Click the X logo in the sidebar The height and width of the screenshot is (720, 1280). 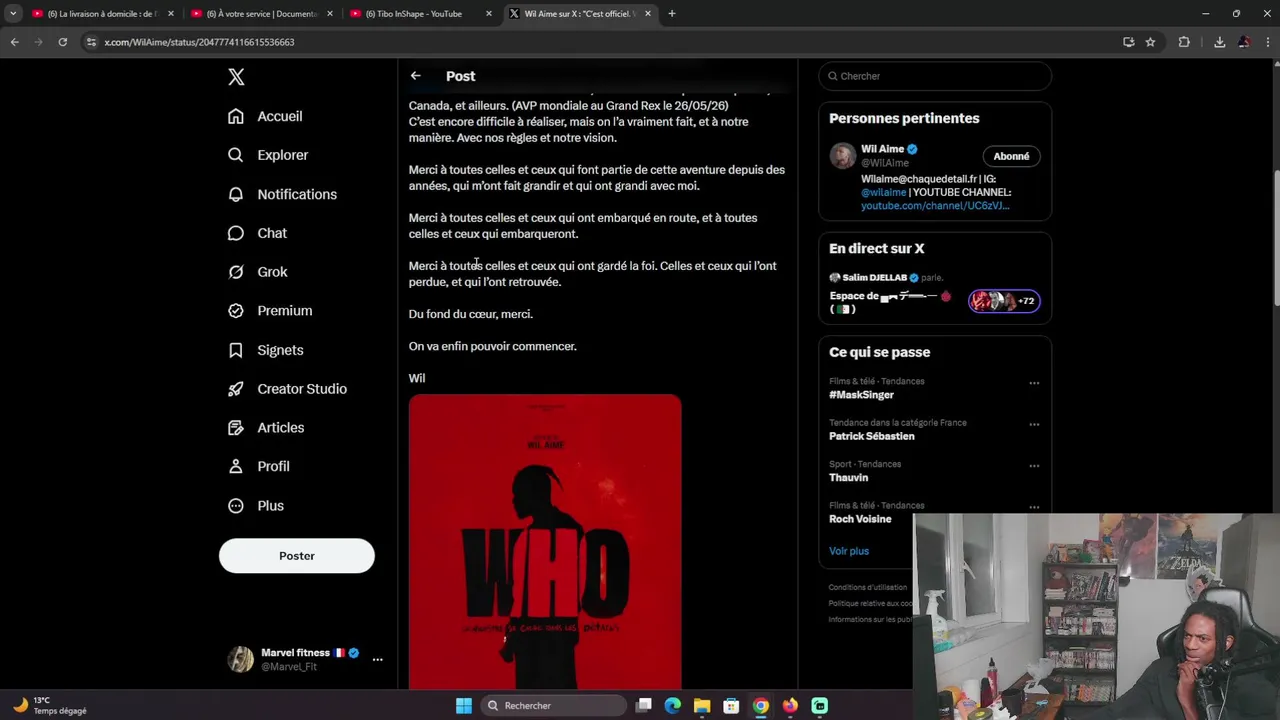(236, 77)
